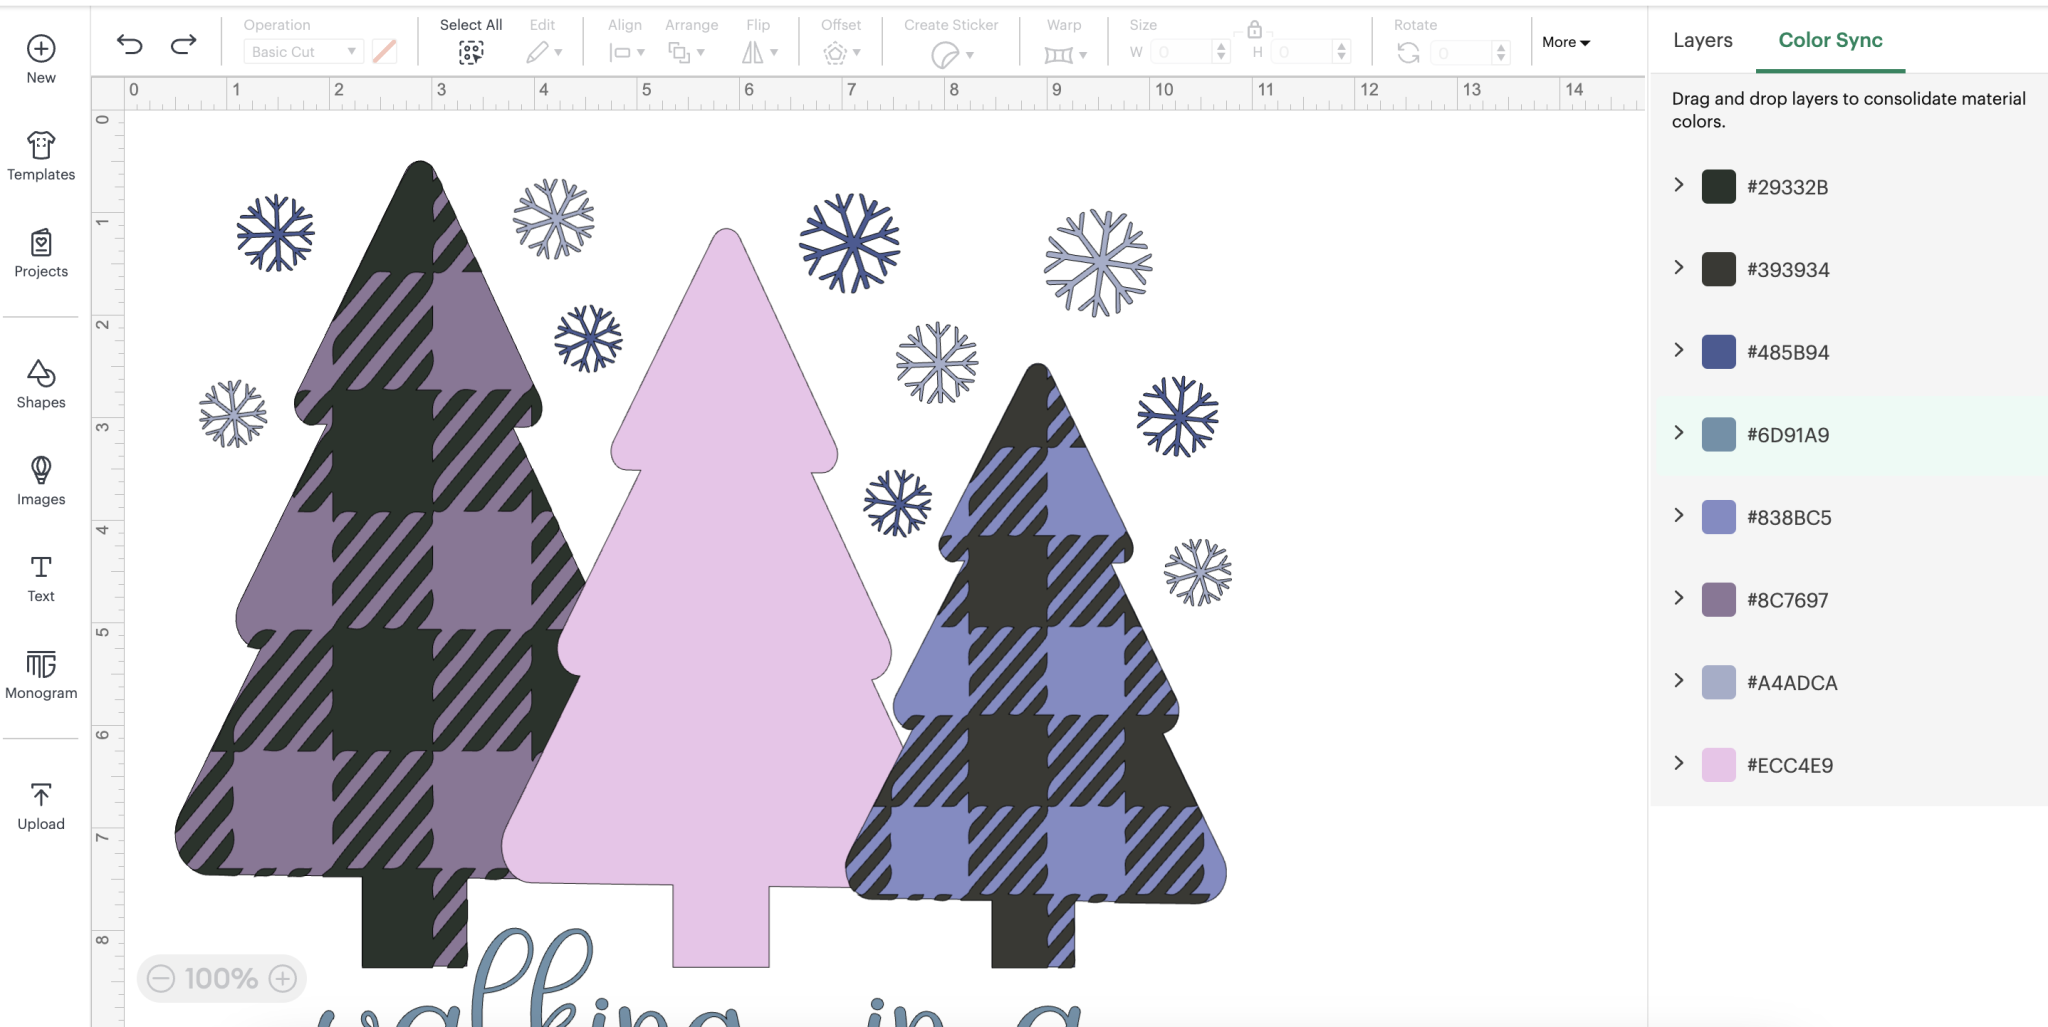Click the Upload icon
The image size is (2048, 1027).
click(40, 793)
